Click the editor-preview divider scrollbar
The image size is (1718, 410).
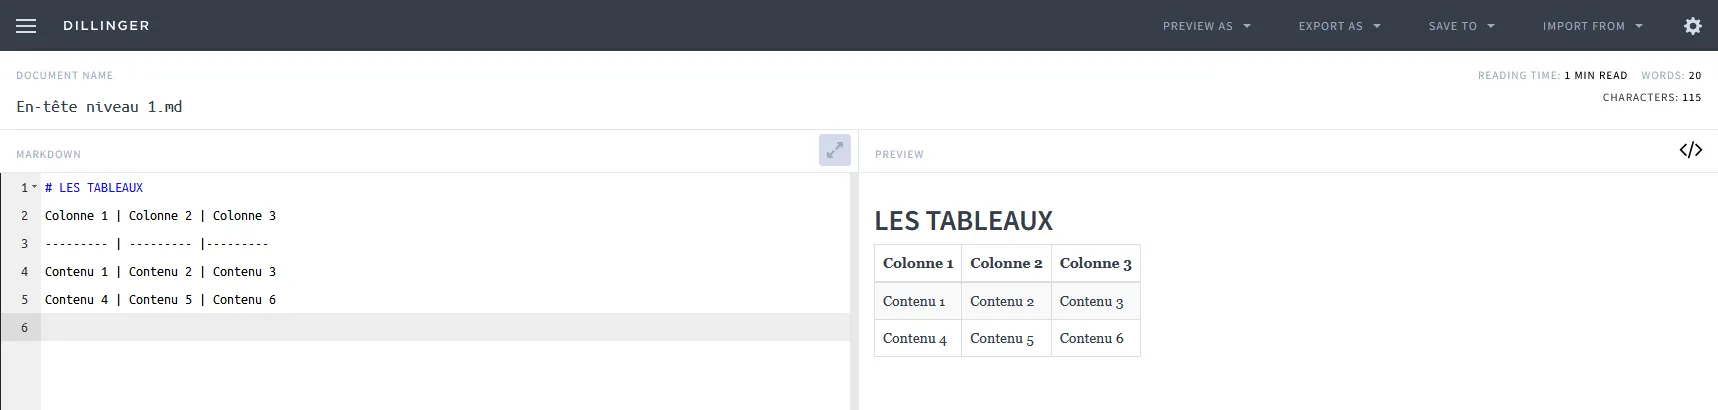[854, 290]
